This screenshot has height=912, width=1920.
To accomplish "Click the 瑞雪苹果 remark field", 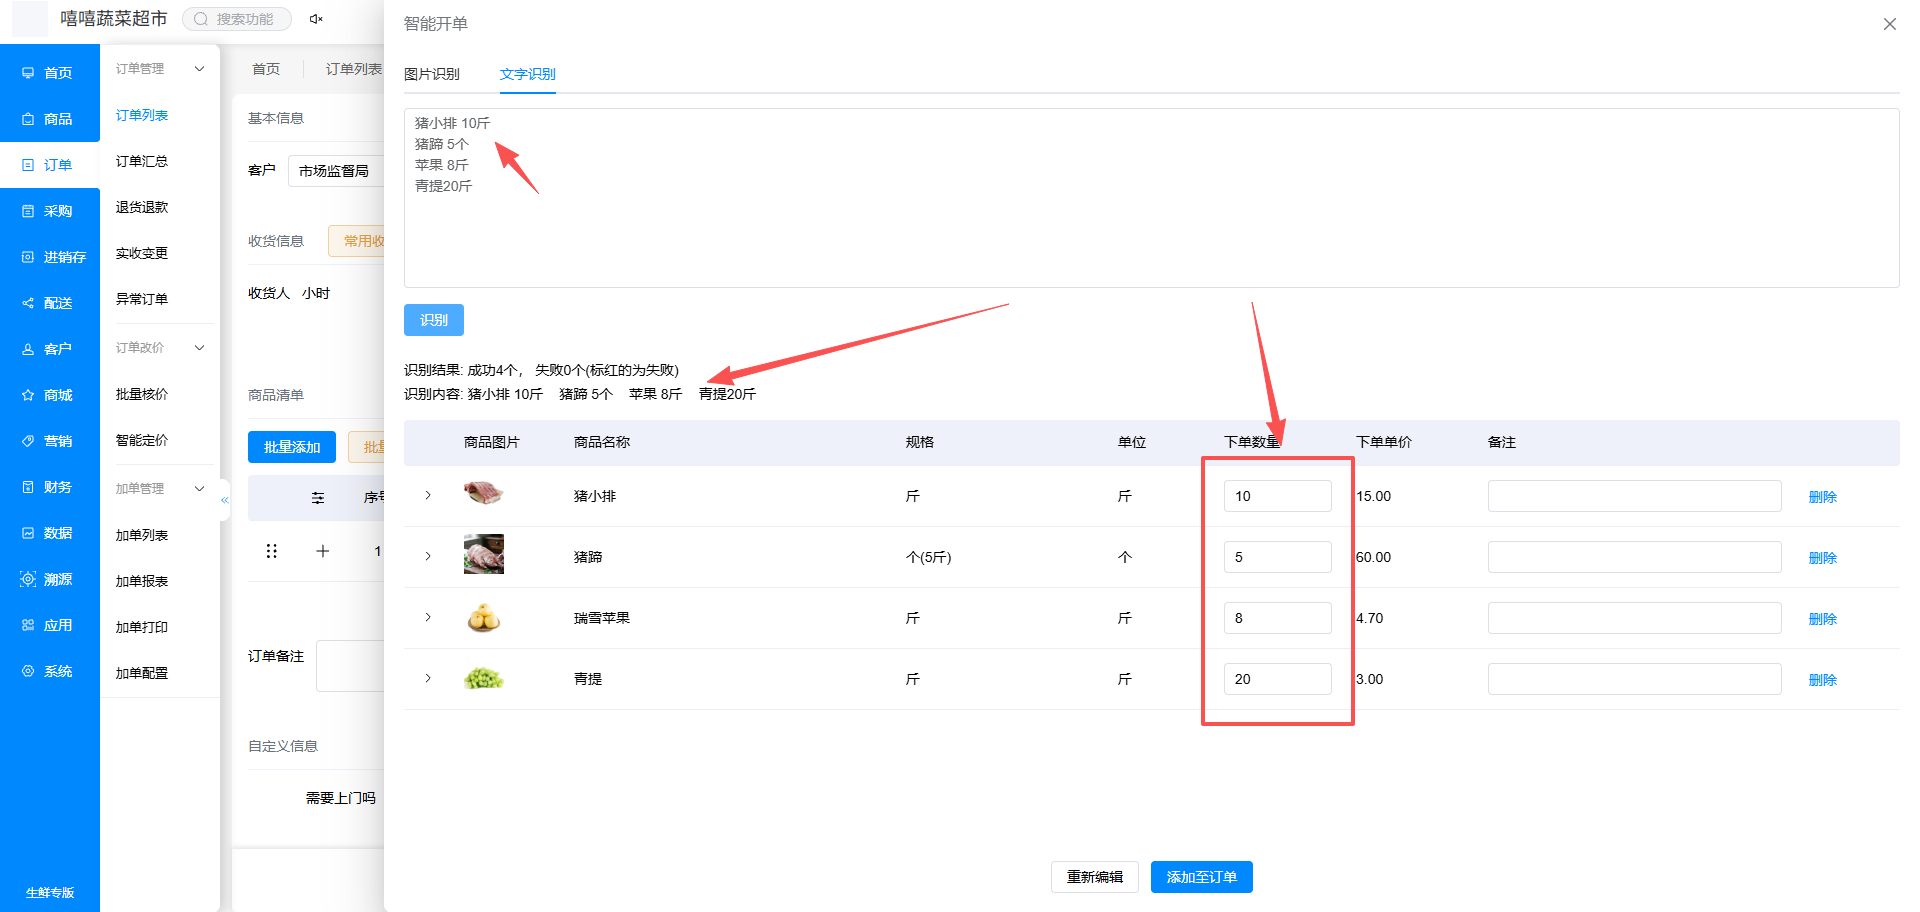I will [1635, 618].
